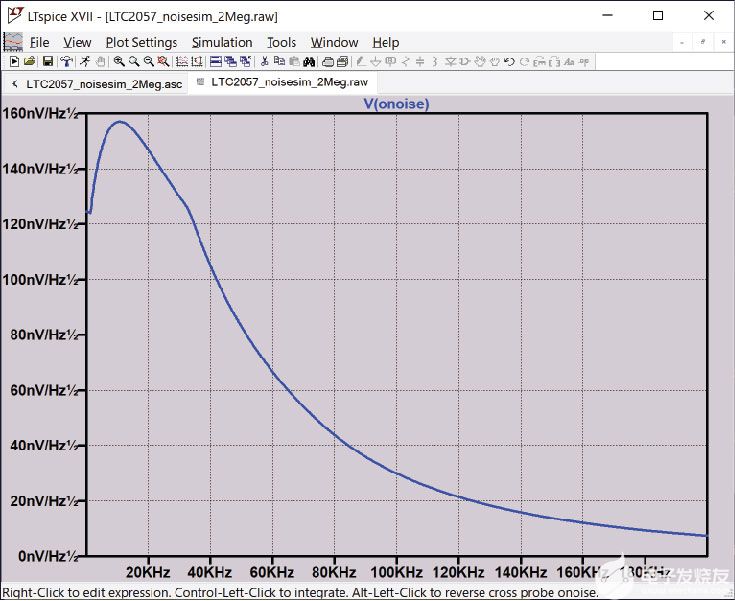Click the status bar hint text
This screenshot has width=735, height=601.
click(x=300, y=593)
